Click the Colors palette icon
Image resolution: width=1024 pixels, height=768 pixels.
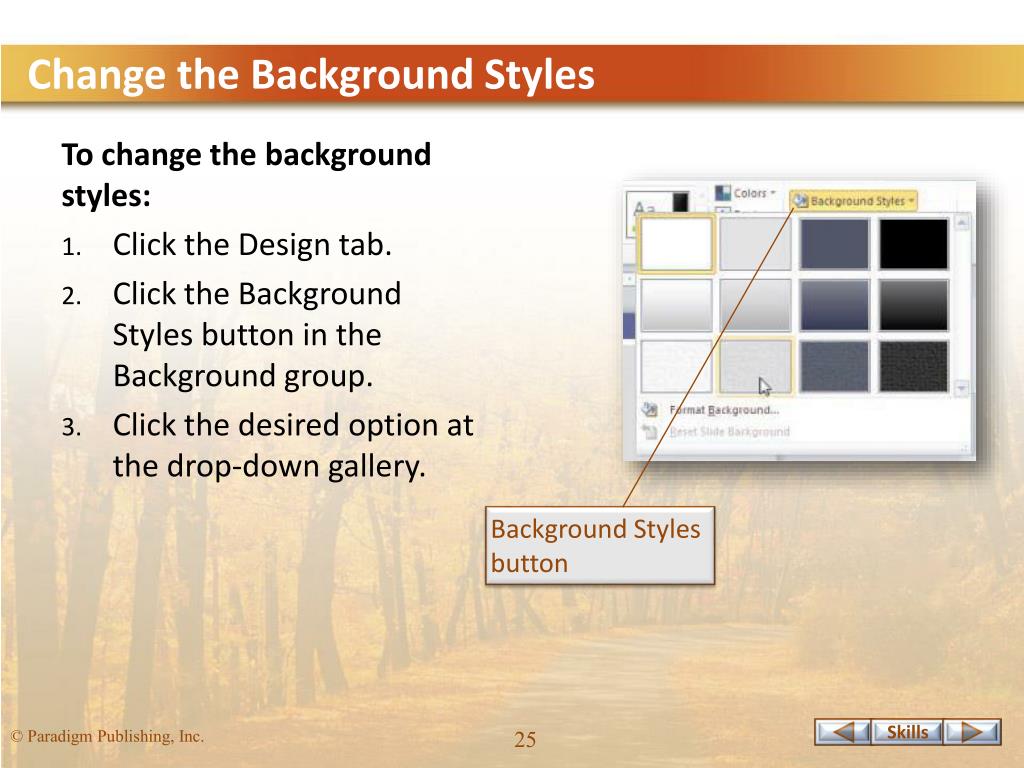722,193
